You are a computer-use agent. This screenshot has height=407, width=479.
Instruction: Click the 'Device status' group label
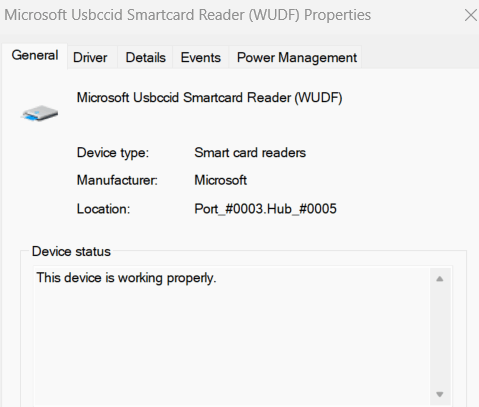[71, 251]
